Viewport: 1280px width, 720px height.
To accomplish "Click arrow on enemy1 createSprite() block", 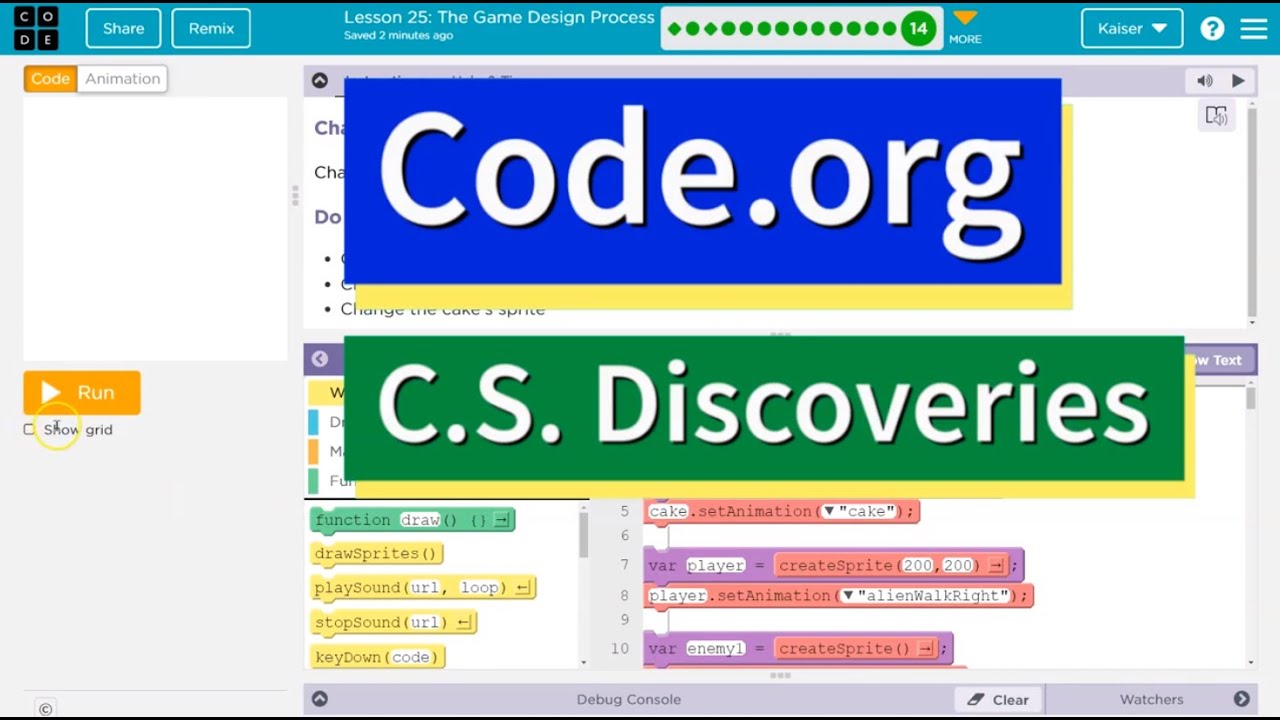I will point(926,649).
